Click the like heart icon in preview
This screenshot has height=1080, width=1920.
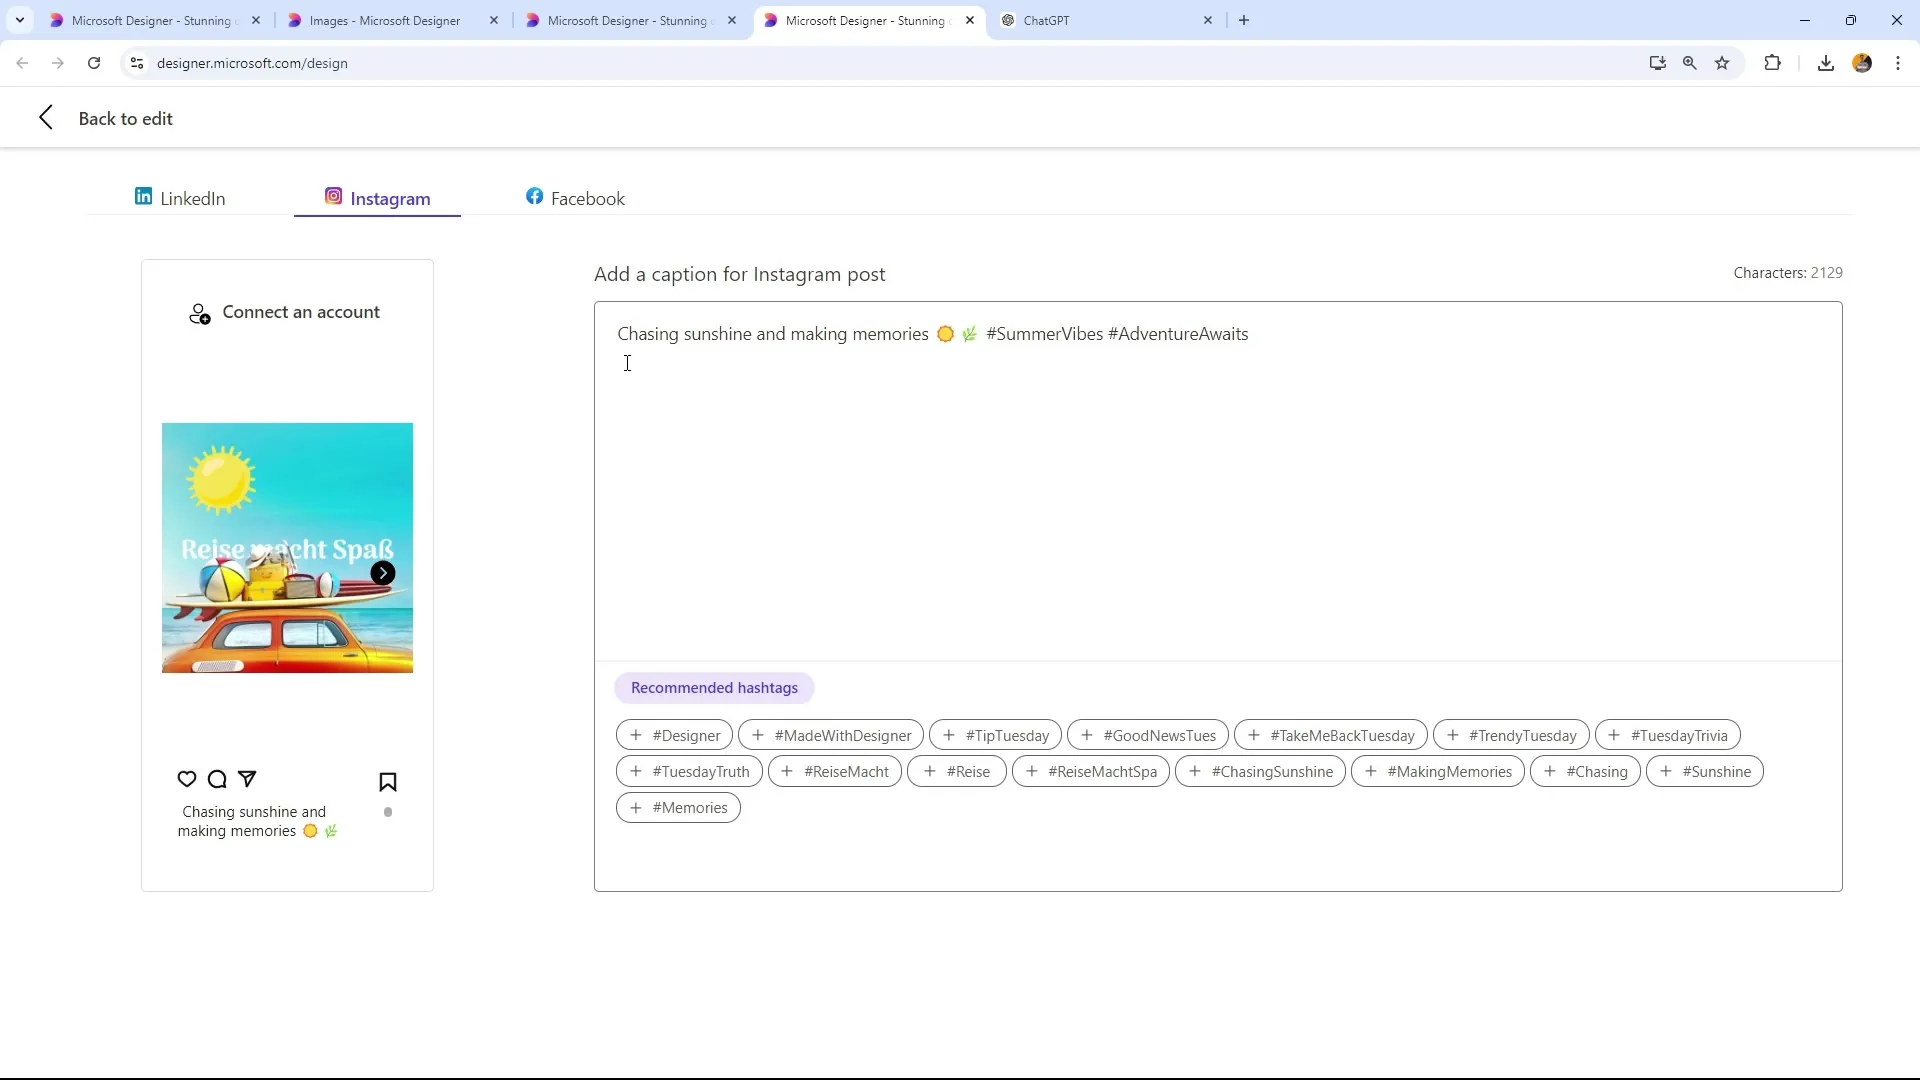187,779
